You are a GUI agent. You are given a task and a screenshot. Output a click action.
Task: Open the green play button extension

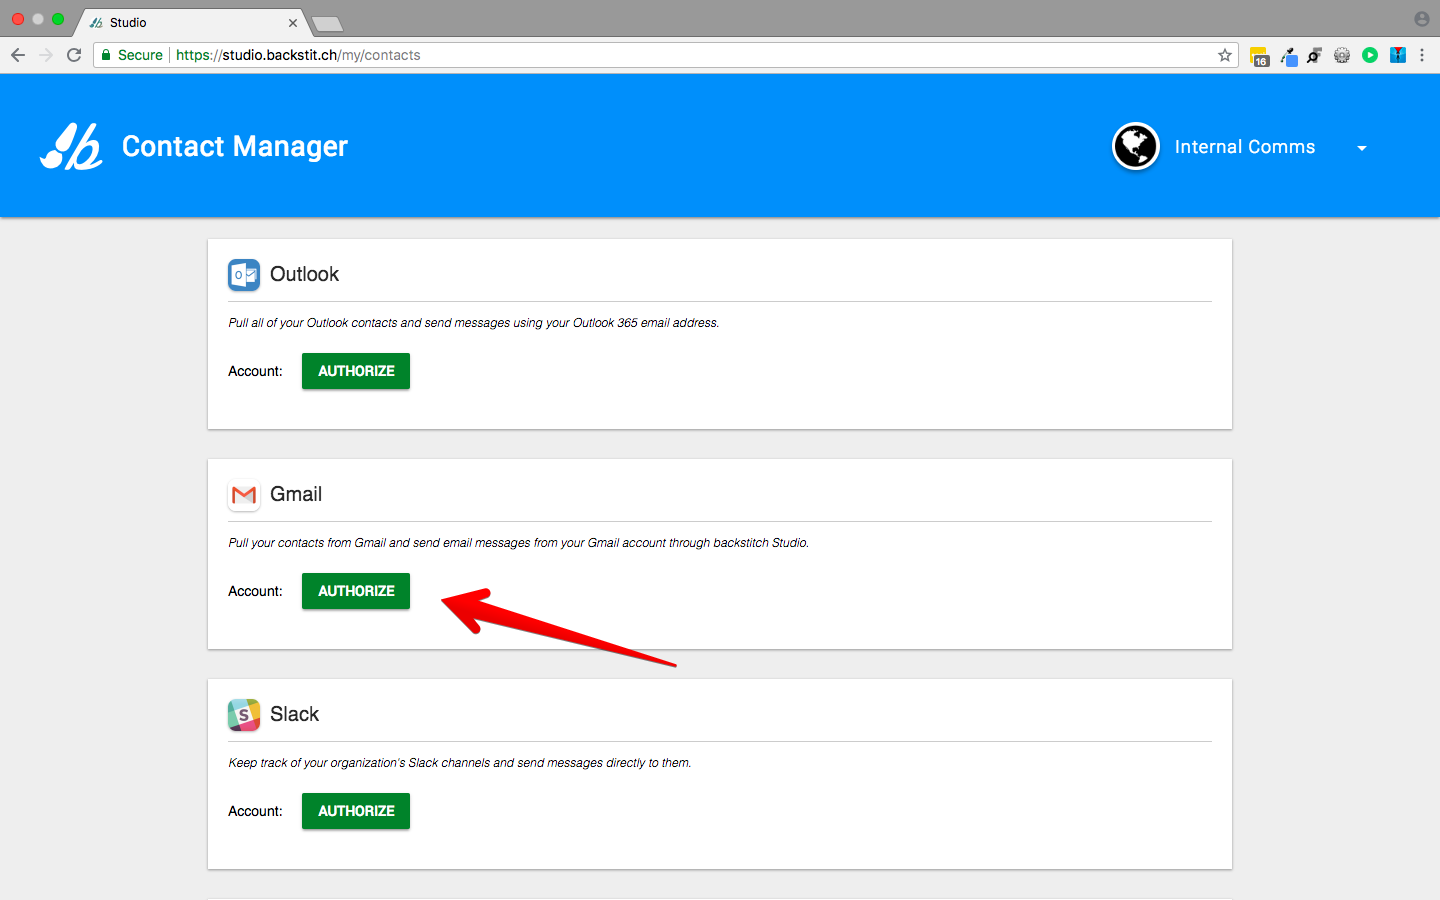1370,55
